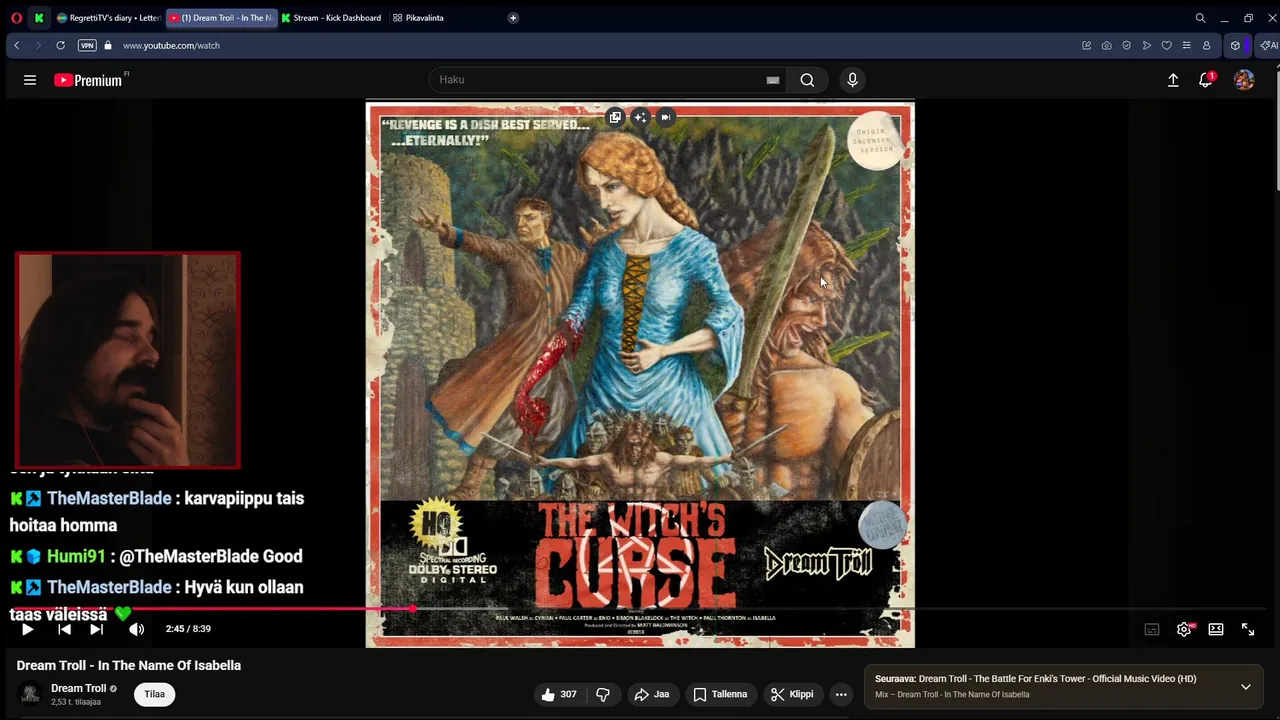This screenshot has width=1280, height=720.
Task: Save the video with Tallenna
Action: [x=720, y=694]
